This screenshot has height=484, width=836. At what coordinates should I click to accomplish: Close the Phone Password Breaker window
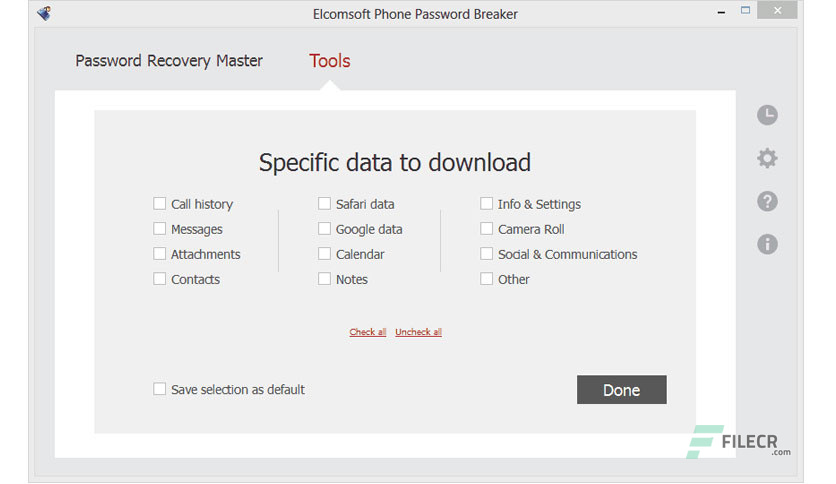pos(777,11)
